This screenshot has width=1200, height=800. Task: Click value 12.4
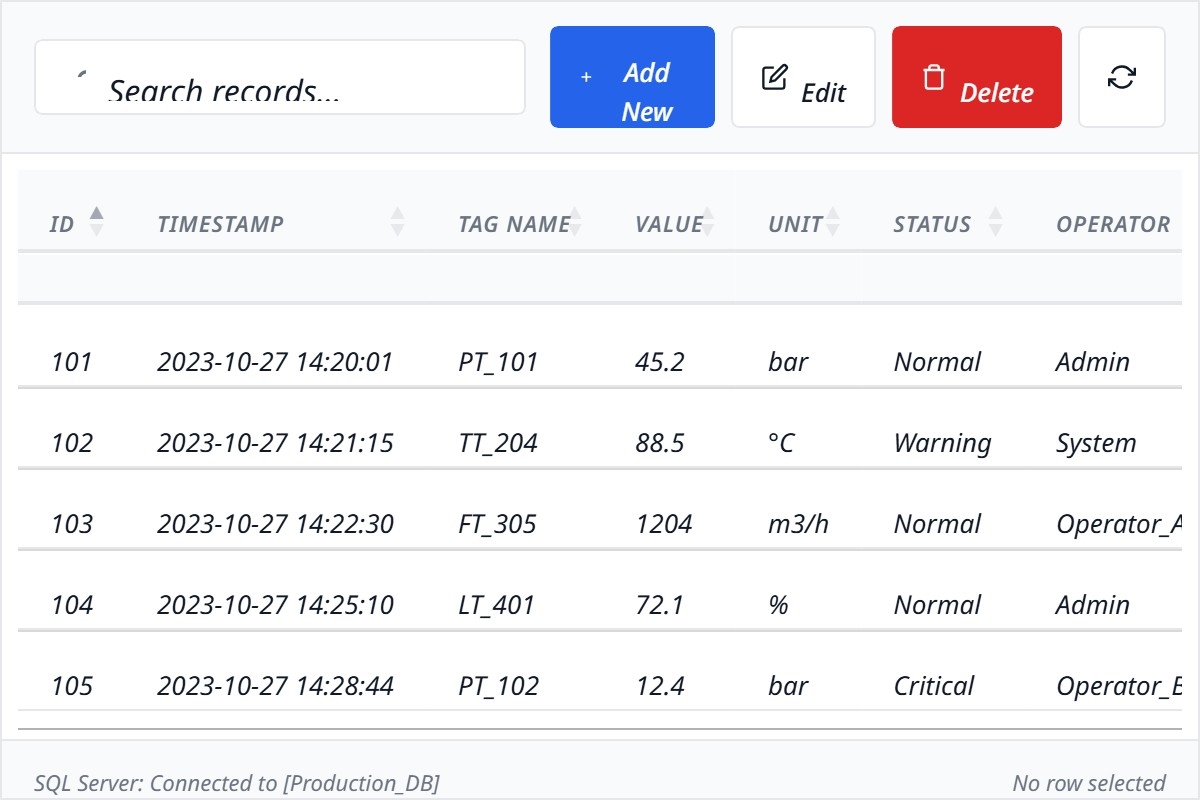[660, 686]
